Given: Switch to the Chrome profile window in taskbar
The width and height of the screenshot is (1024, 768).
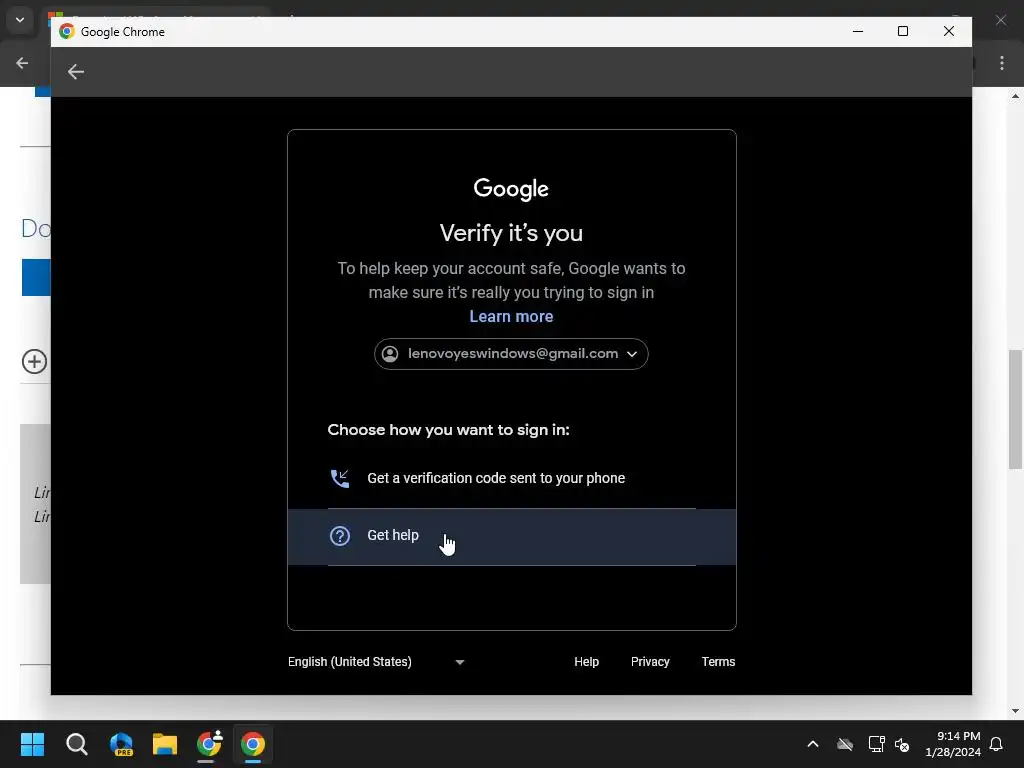Looking at the screenshot, I should point(209,744).
